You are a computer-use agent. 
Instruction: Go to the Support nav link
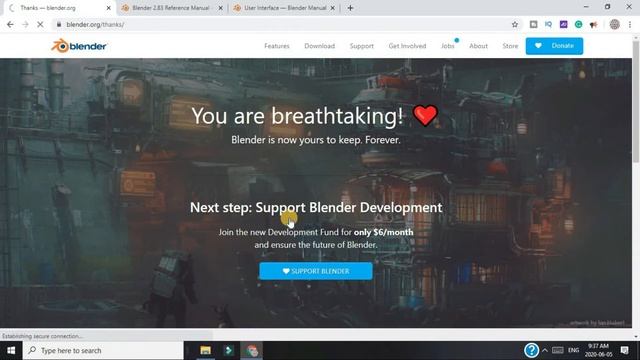(362, 46)
